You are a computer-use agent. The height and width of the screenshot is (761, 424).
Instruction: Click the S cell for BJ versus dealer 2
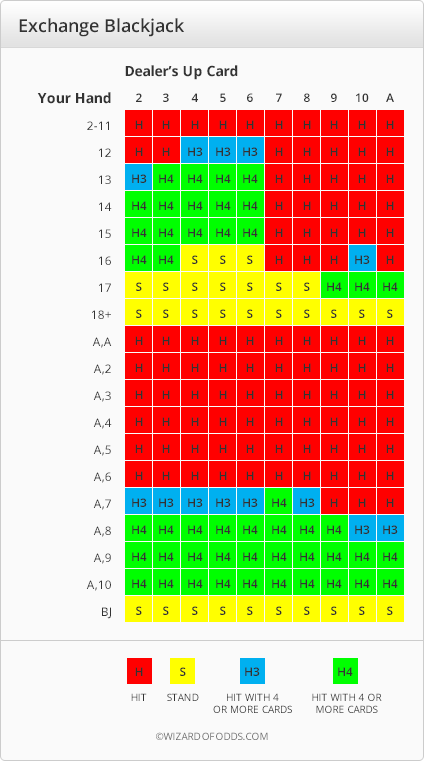pos(139,609)
